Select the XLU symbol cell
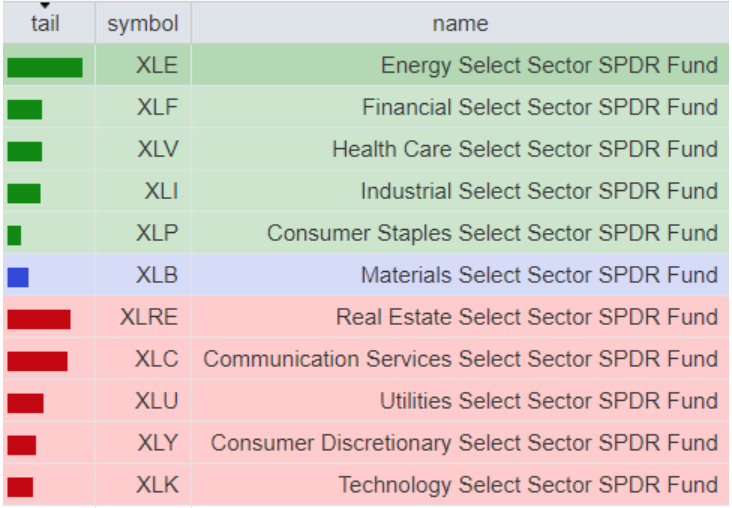 coord(156,402)
